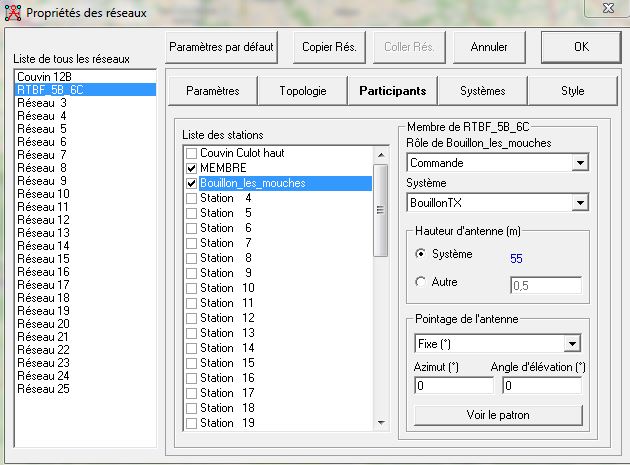
Task: Uncheck the Bouillon_les_mouches station checkbox
Action: [191, 183]
